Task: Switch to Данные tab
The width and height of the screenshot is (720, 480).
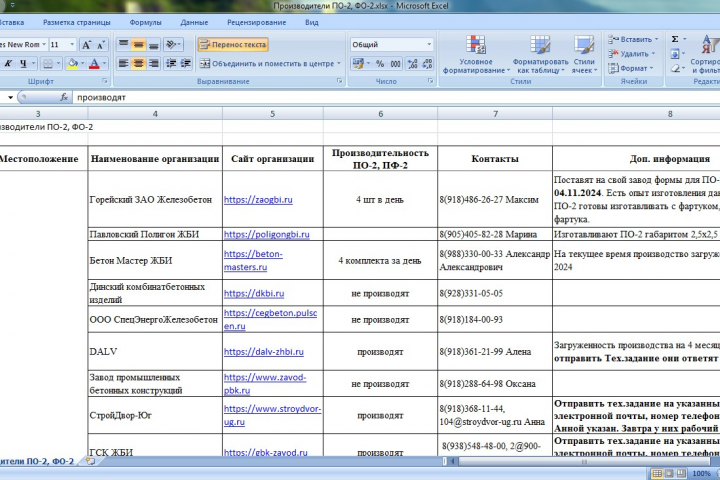Action: (194, 22)
